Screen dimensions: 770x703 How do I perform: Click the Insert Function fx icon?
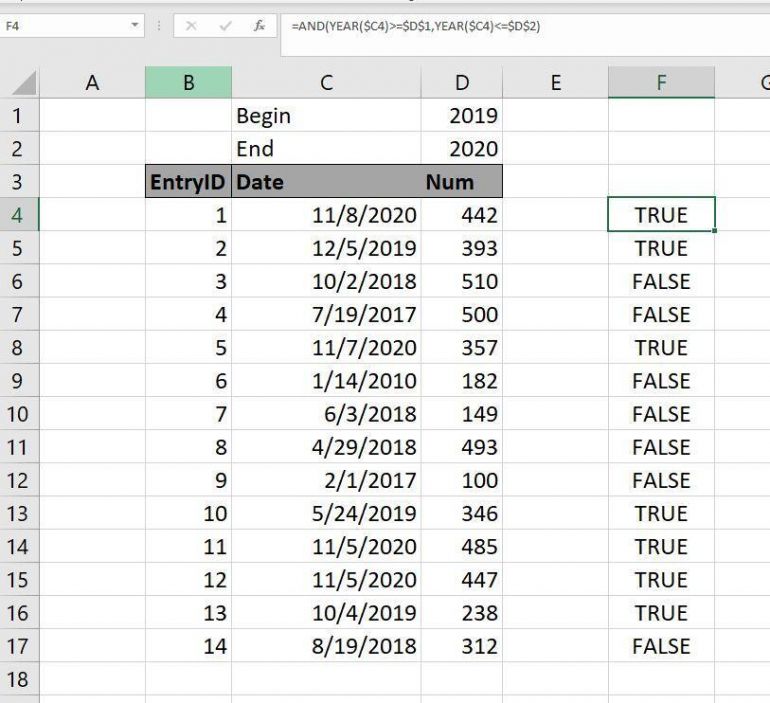tap(259, 26)
